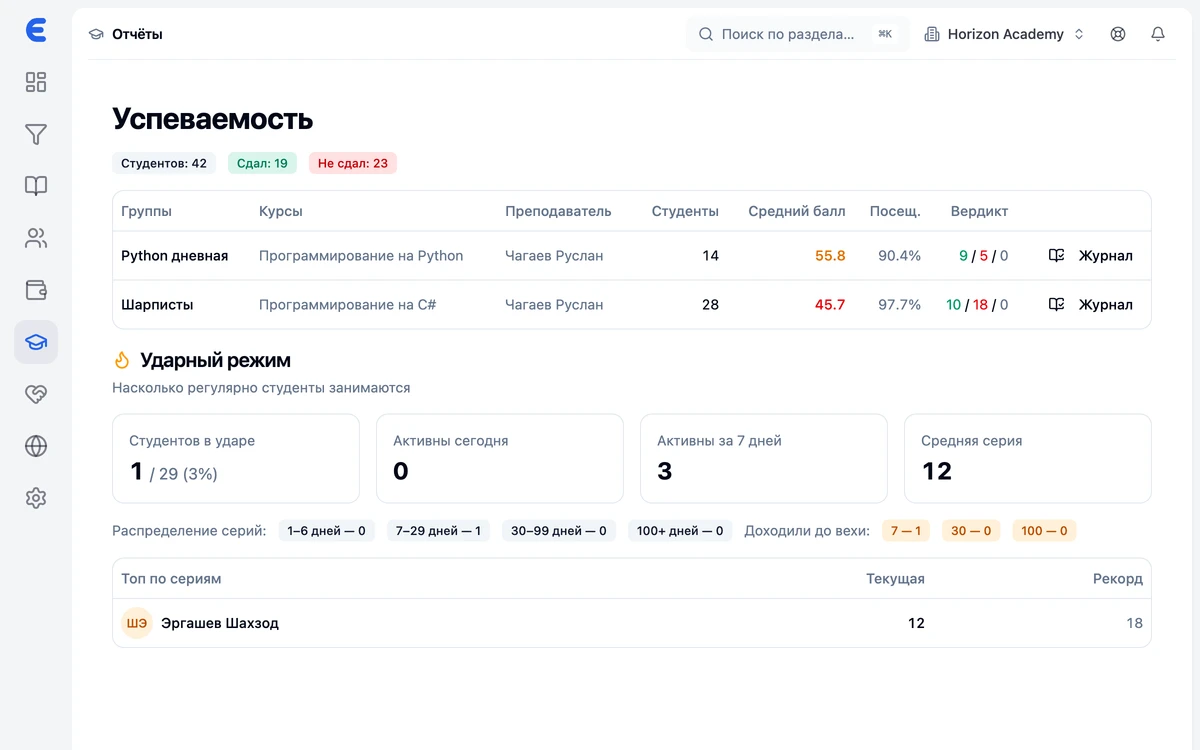1200x750 pixels.
Task: Click the graduation cap icon beside Отчёты
Action: (x=96, y=34)
